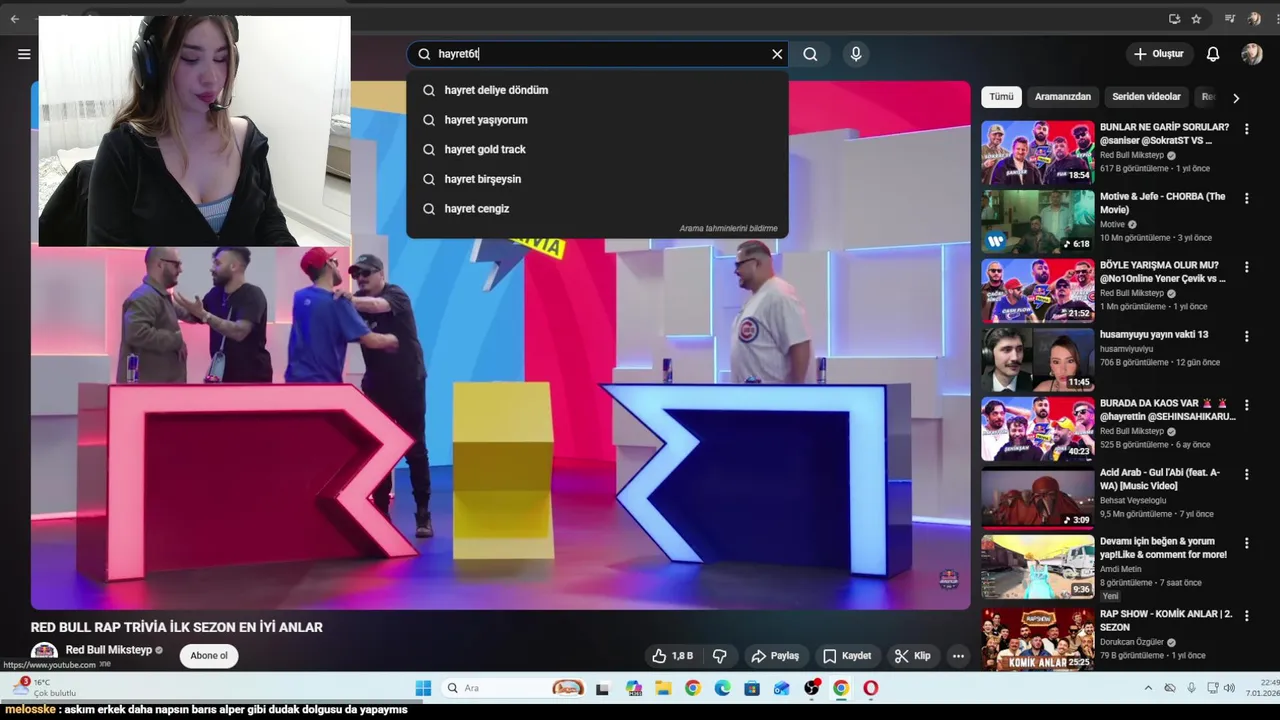Open Microsoft Store from the taskbar
This screenshot has height=720, width=1280.
point(752,688)
